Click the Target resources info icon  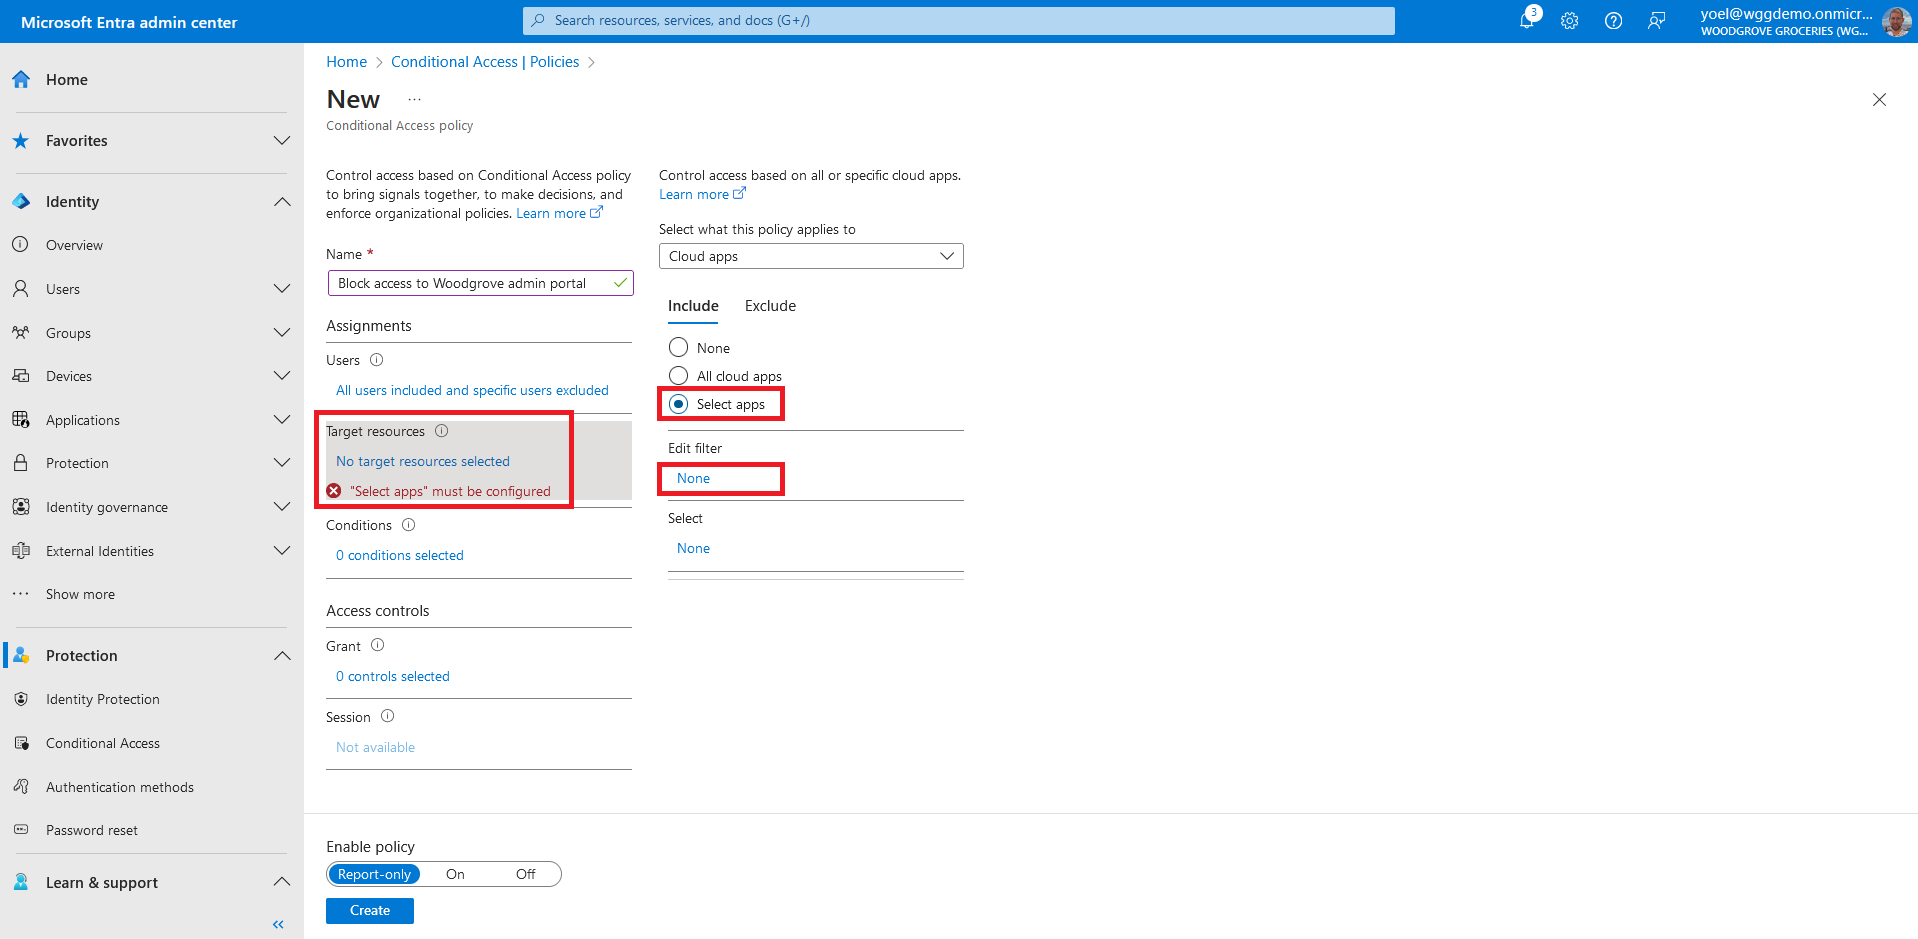click(x=441, y=431)
